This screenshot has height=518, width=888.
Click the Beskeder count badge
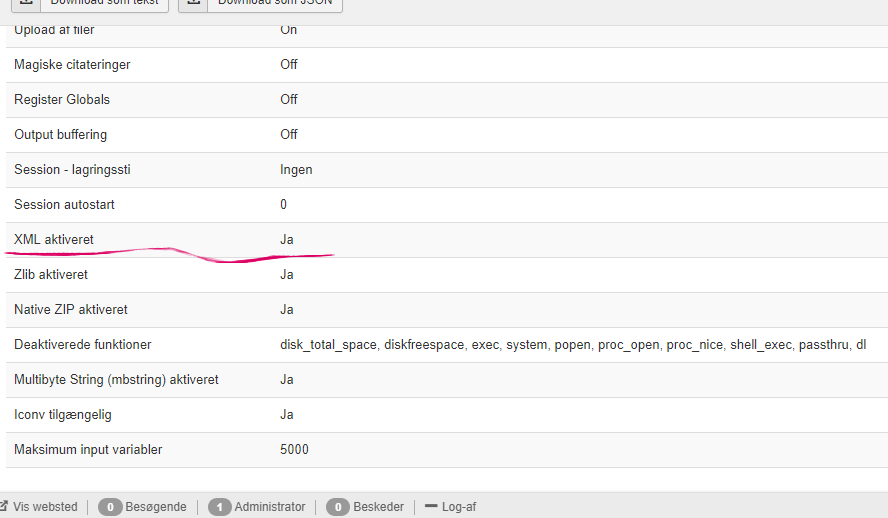[x=338, y=507]
